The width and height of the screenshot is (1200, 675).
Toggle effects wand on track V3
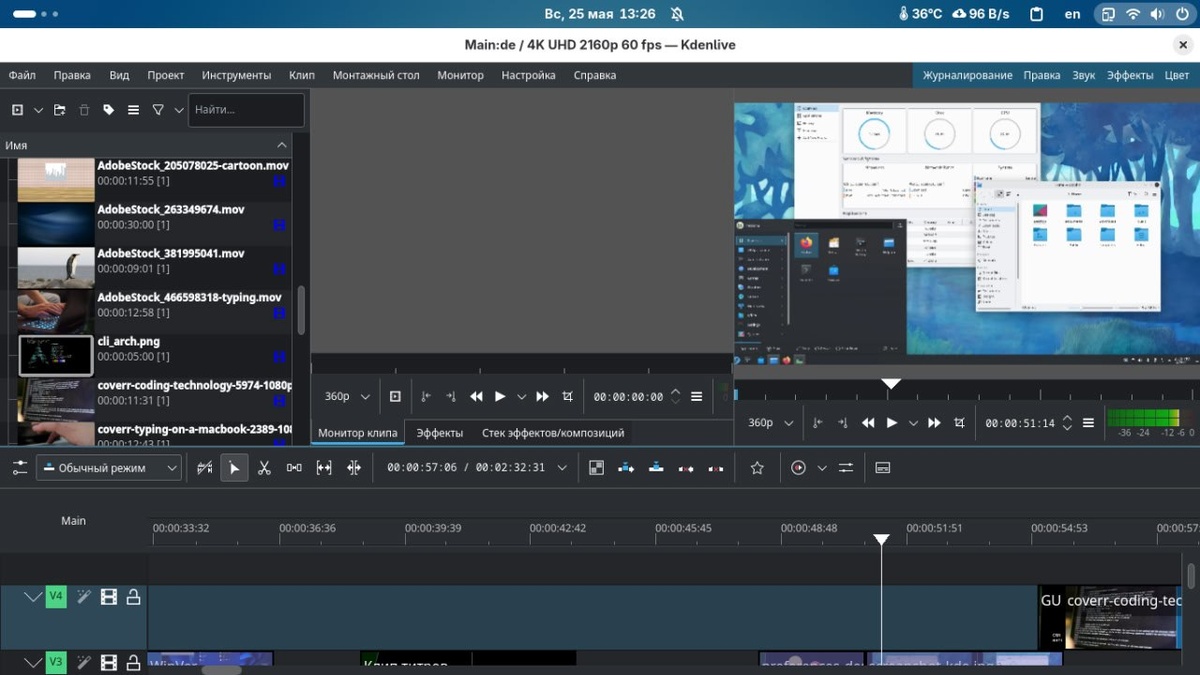[84, 662]
